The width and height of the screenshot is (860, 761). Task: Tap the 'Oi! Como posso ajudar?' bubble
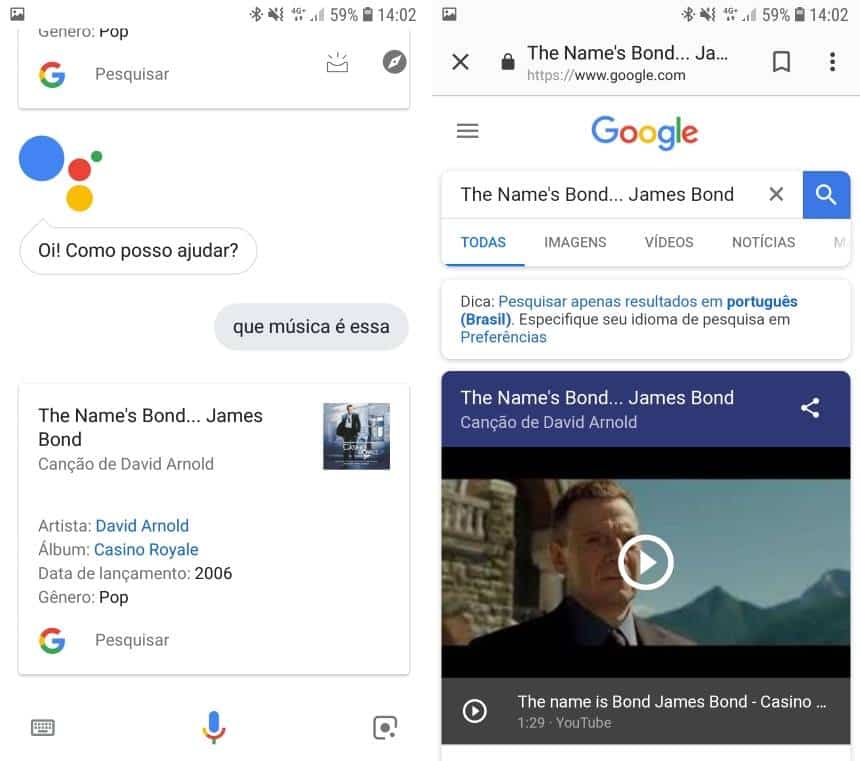pos(138,251)
